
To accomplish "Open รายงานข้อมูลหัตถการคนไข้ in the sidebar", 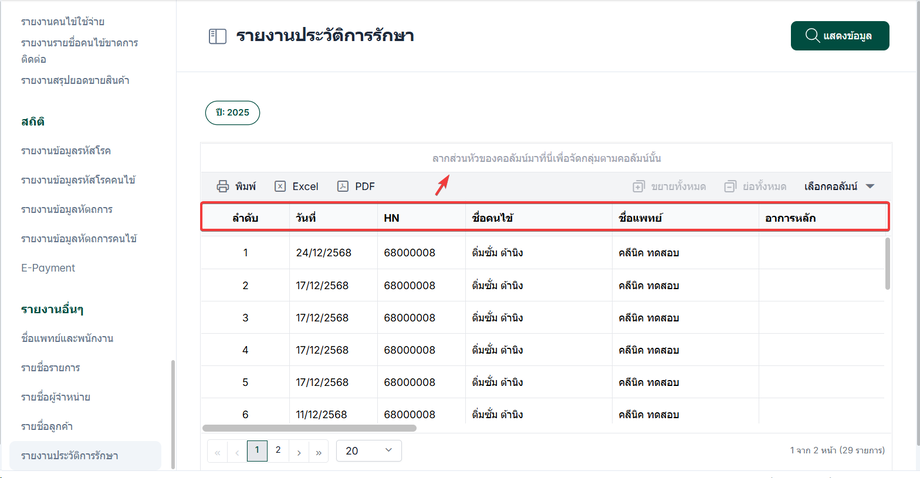I will (79, 239).
